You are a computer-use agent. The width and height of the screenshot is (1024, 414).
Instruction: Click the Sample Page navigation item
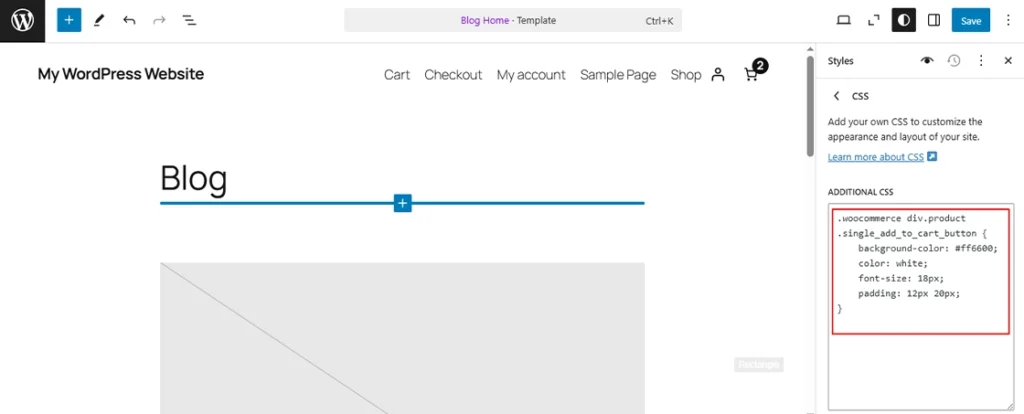618,75
